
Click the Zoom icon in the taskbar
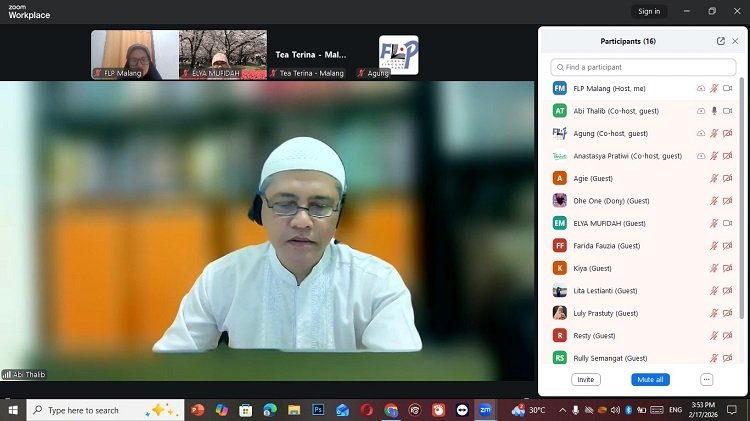coord(485,410)
